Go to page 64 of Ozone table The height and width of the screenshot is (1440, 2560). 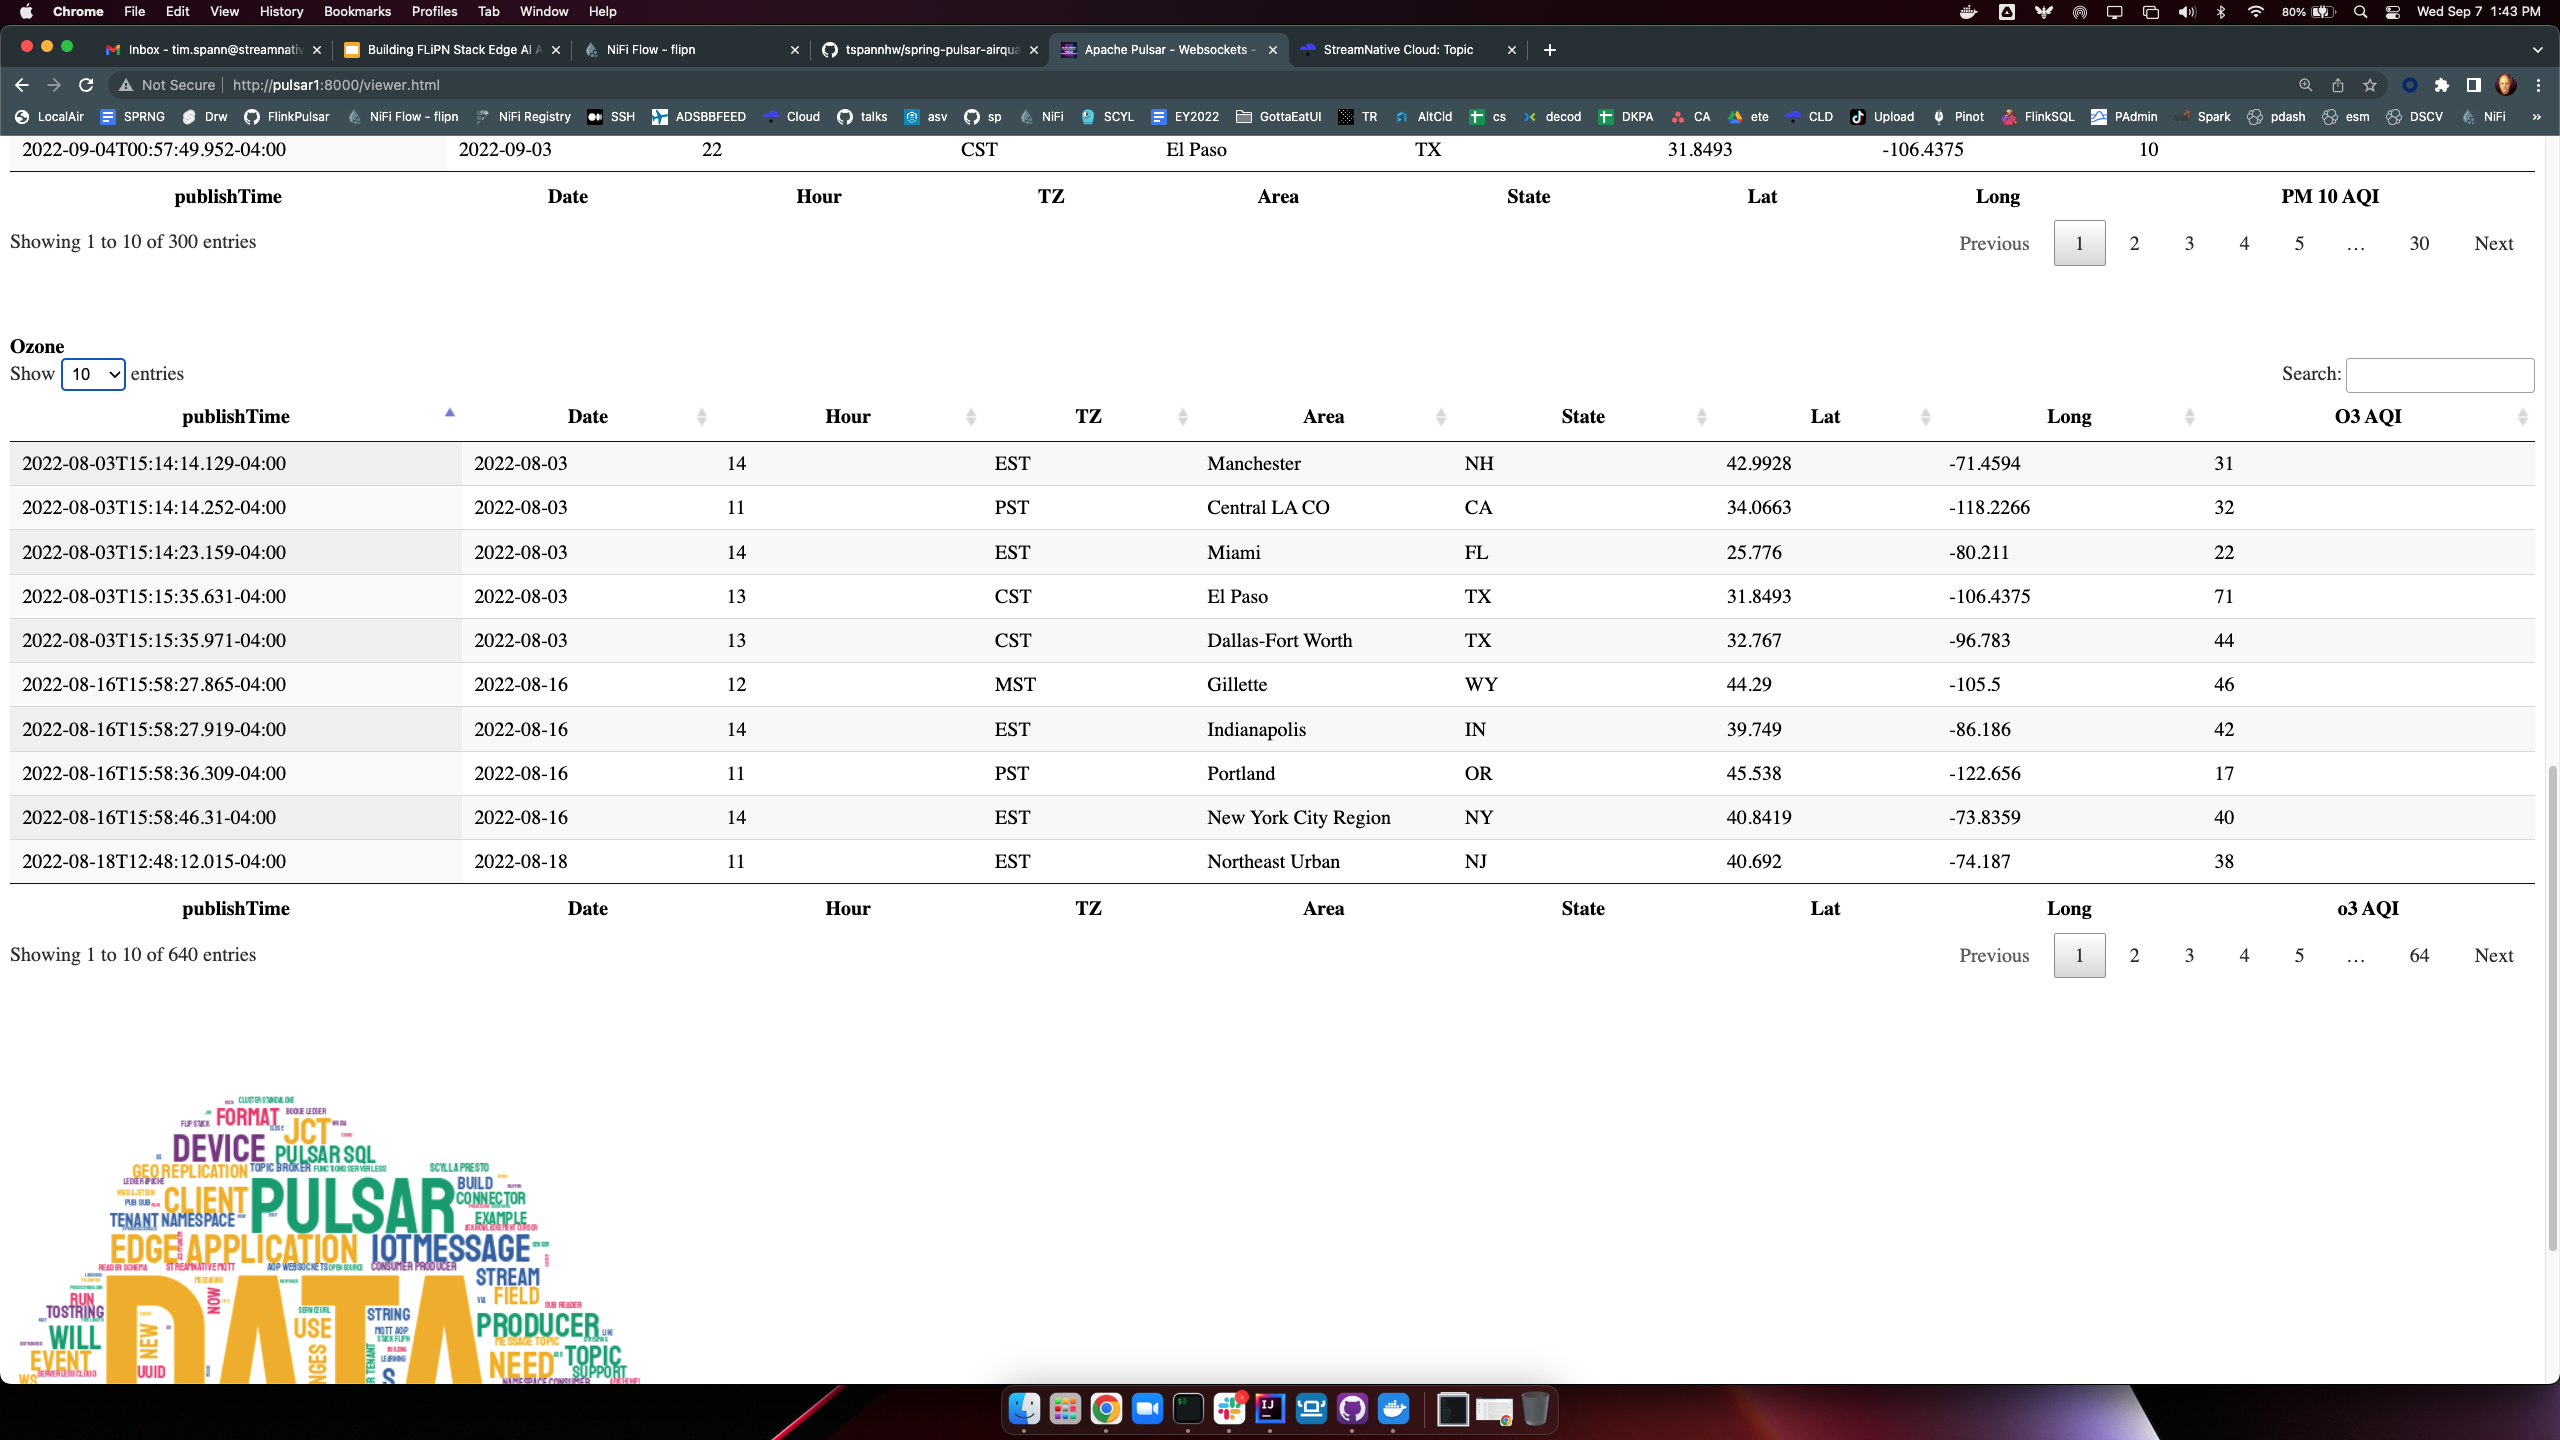(x=2419, y=955)
